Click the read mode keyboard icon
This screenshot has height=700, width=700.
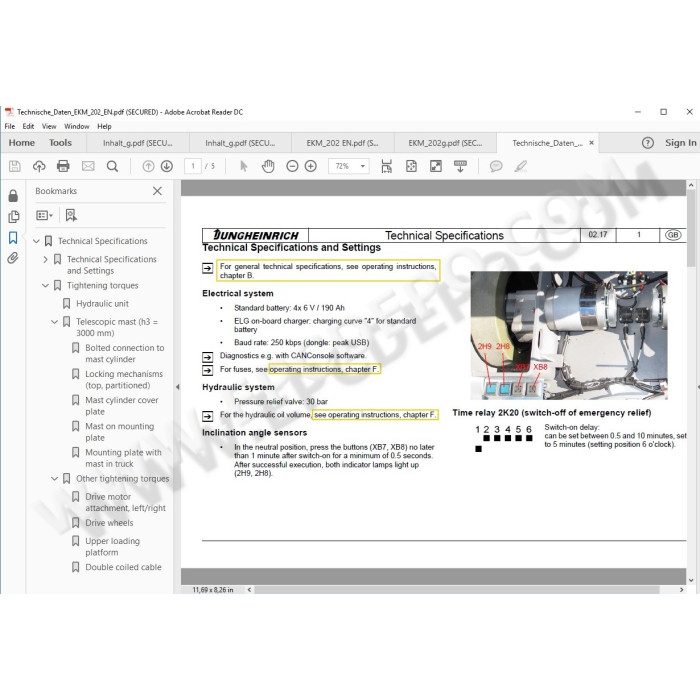click(x=460, y=167)
